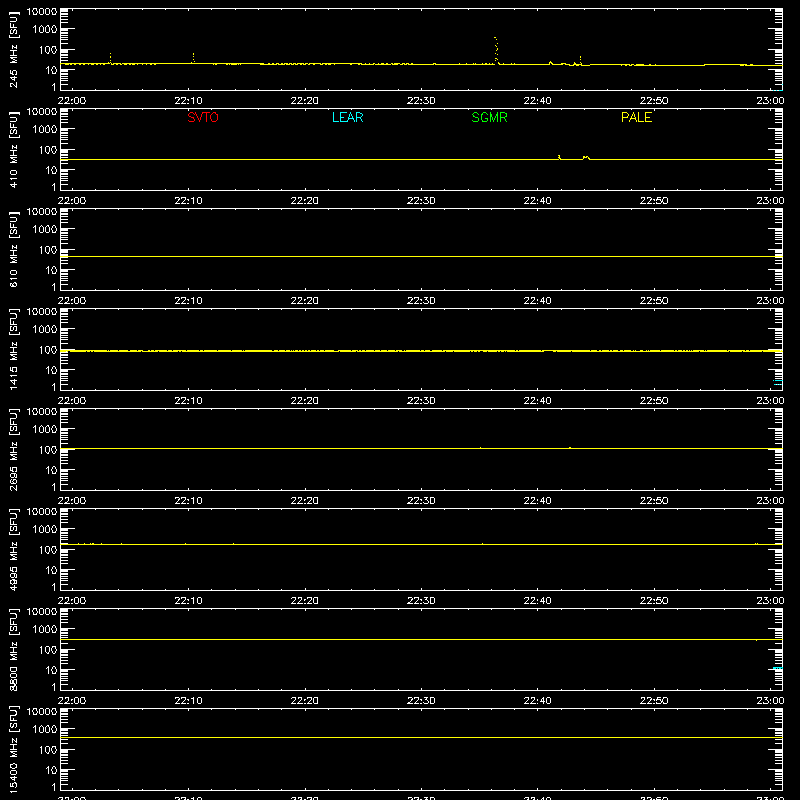Click the 22:00 label under the 1415 MHz panel
This screenshot has height=800, width=800.
click(72, 401)
